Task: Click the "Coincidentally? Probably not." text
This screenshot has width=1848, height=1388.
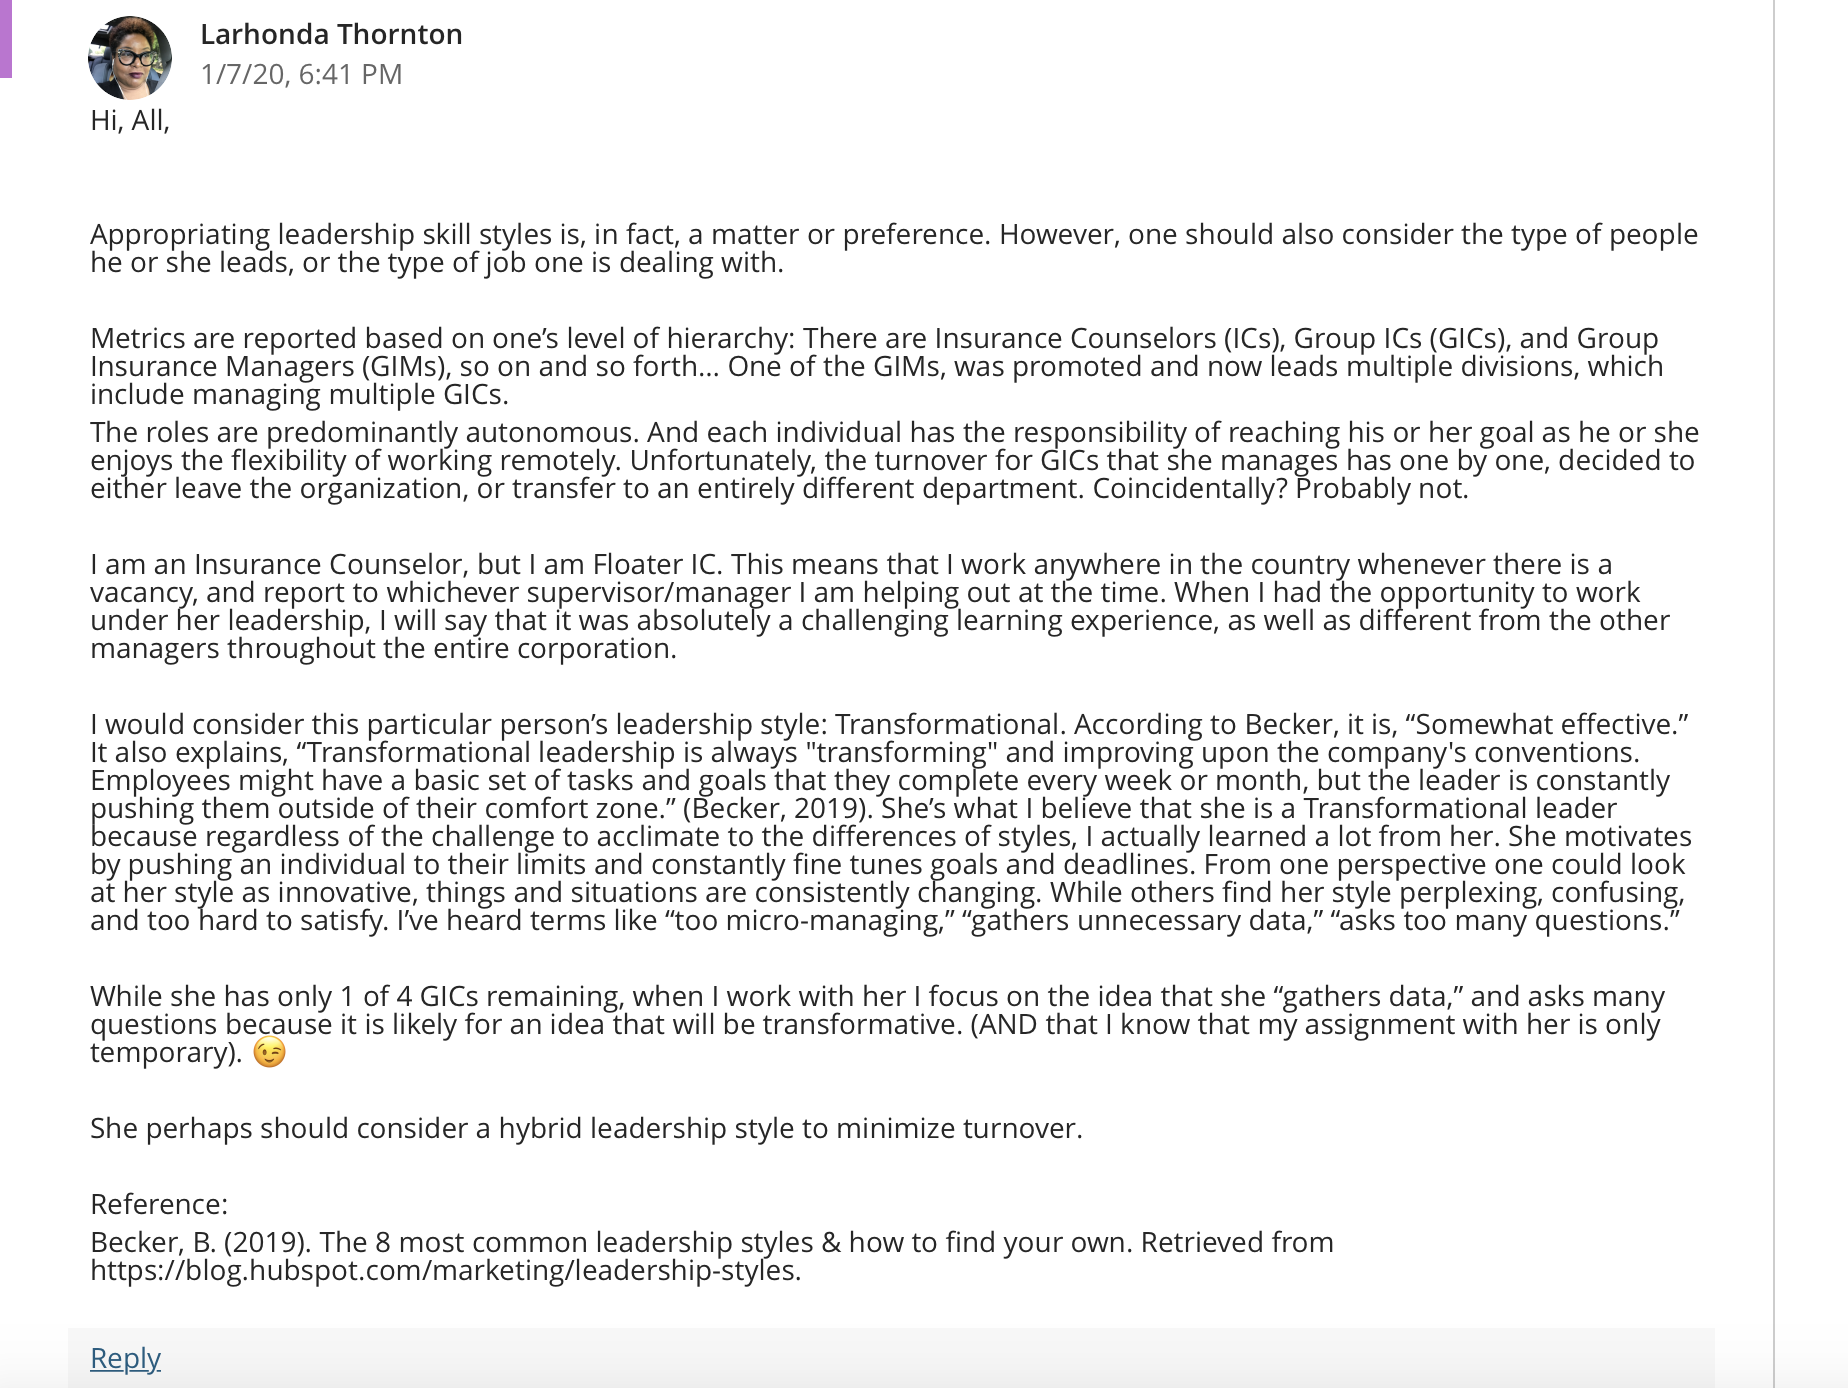Action: tap(1281, 488)
